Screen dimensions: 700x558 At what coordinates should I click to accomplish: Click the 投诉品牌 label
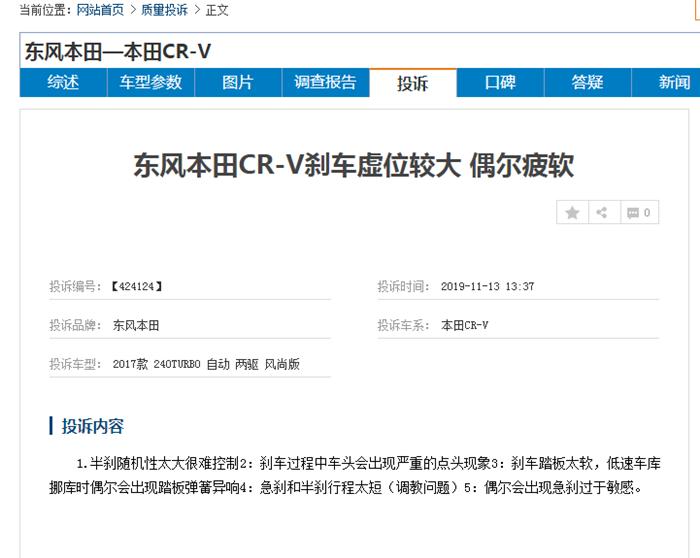(75, 325)
